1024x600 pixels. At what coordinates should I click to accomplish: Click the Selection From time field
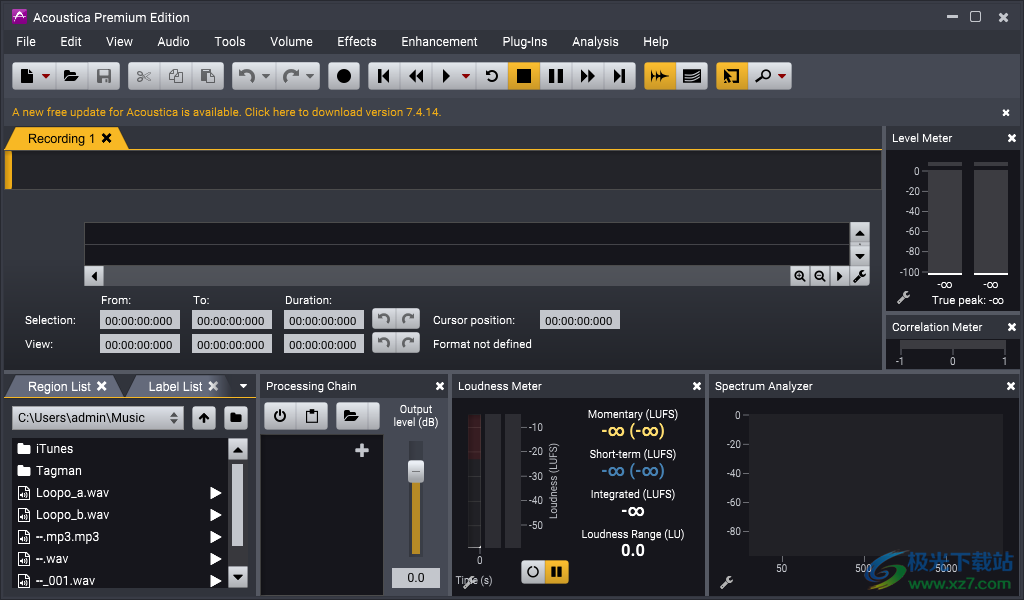click(140, 321)
